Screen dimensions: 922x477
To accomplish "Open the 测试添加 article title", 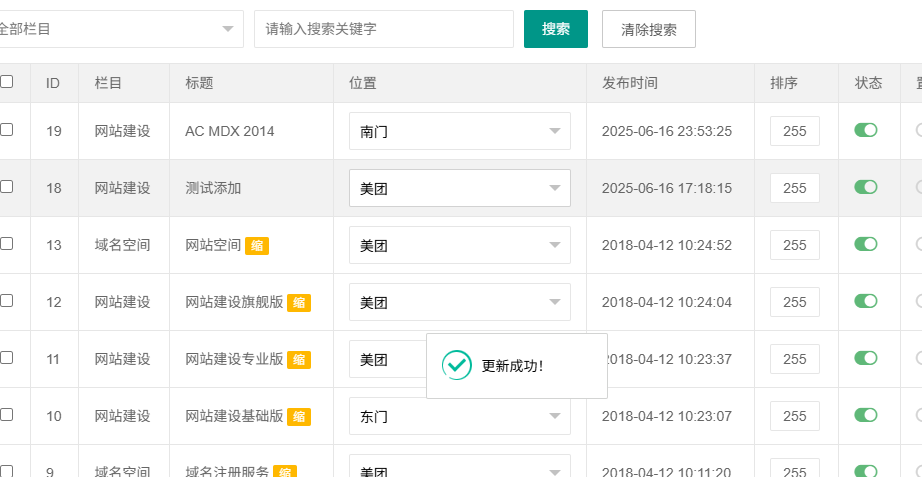I will tap(213, 188).
